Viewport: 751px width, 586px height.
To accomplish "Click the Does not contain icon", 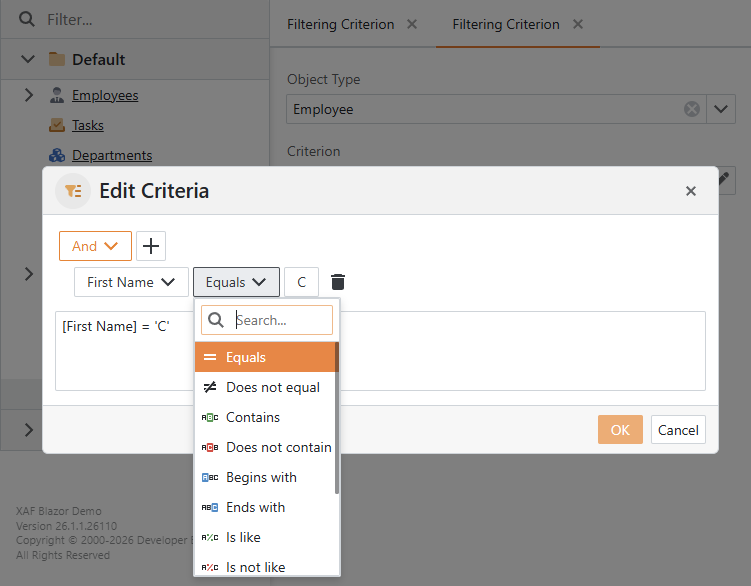I will pyautogui.click(x=210, y=448).
